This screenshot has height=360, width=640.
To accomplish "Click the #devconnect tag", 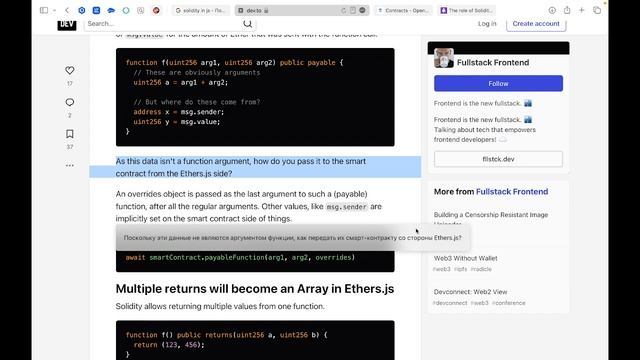I will tap(450, 303).
